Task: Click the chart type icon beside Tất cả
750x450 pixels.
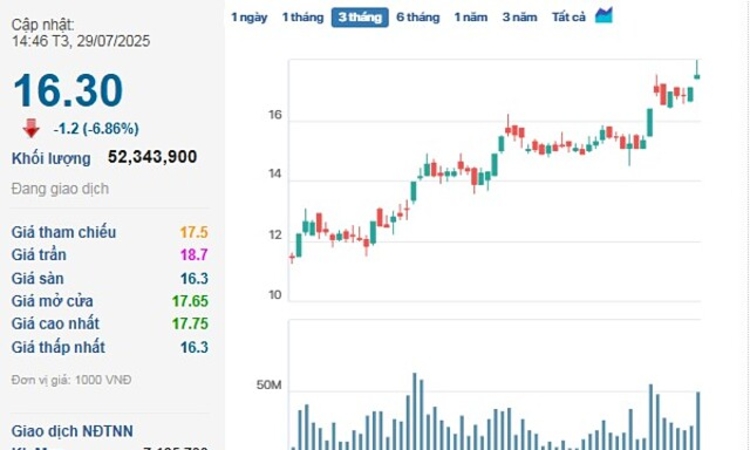Action: (603, 16)
